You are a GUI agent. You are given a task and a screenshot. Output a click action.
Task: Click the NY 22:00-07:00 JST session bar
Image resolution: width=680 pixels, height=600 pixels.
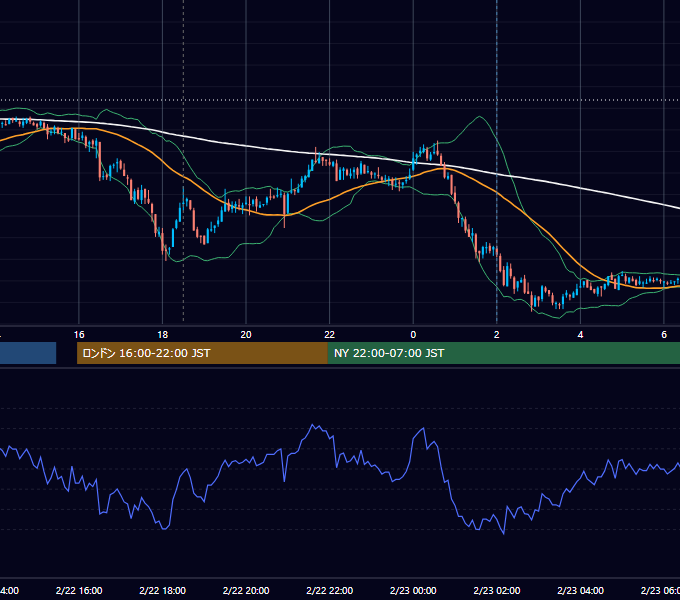tap(503, 353)
